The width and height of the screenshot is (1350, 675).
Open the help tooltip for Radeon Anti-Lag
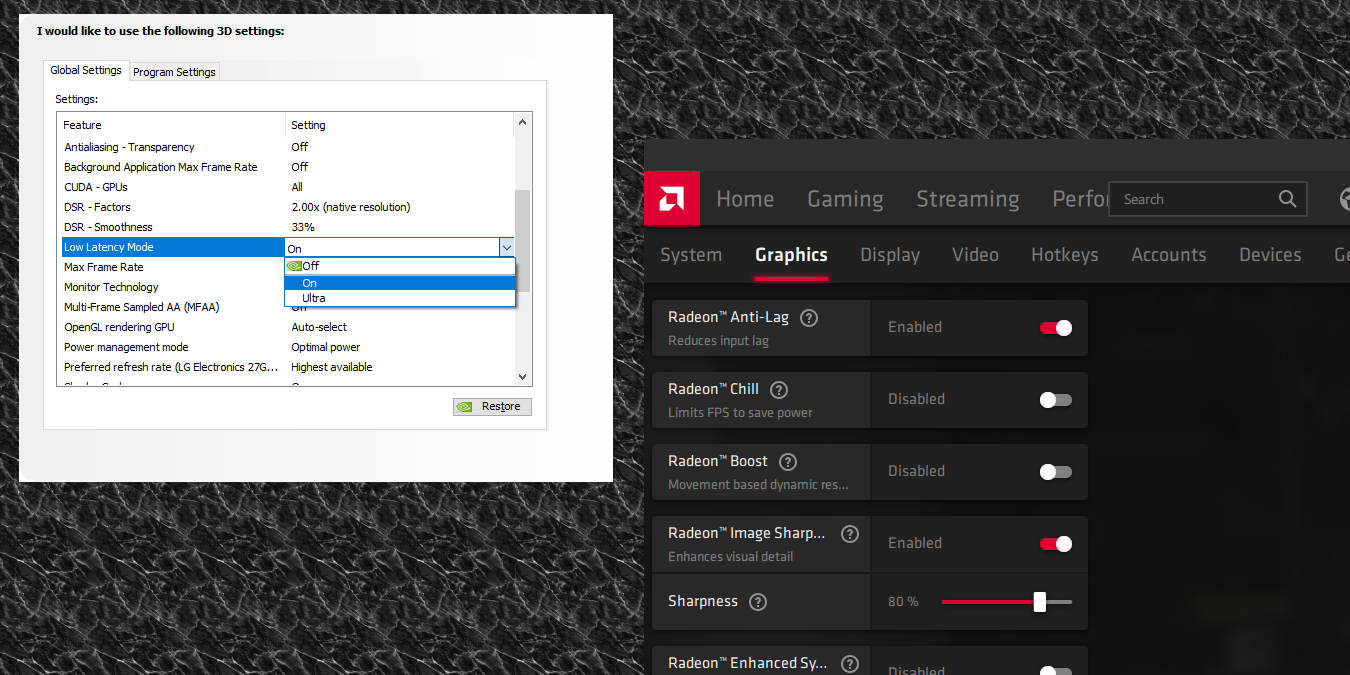[808, 316]
